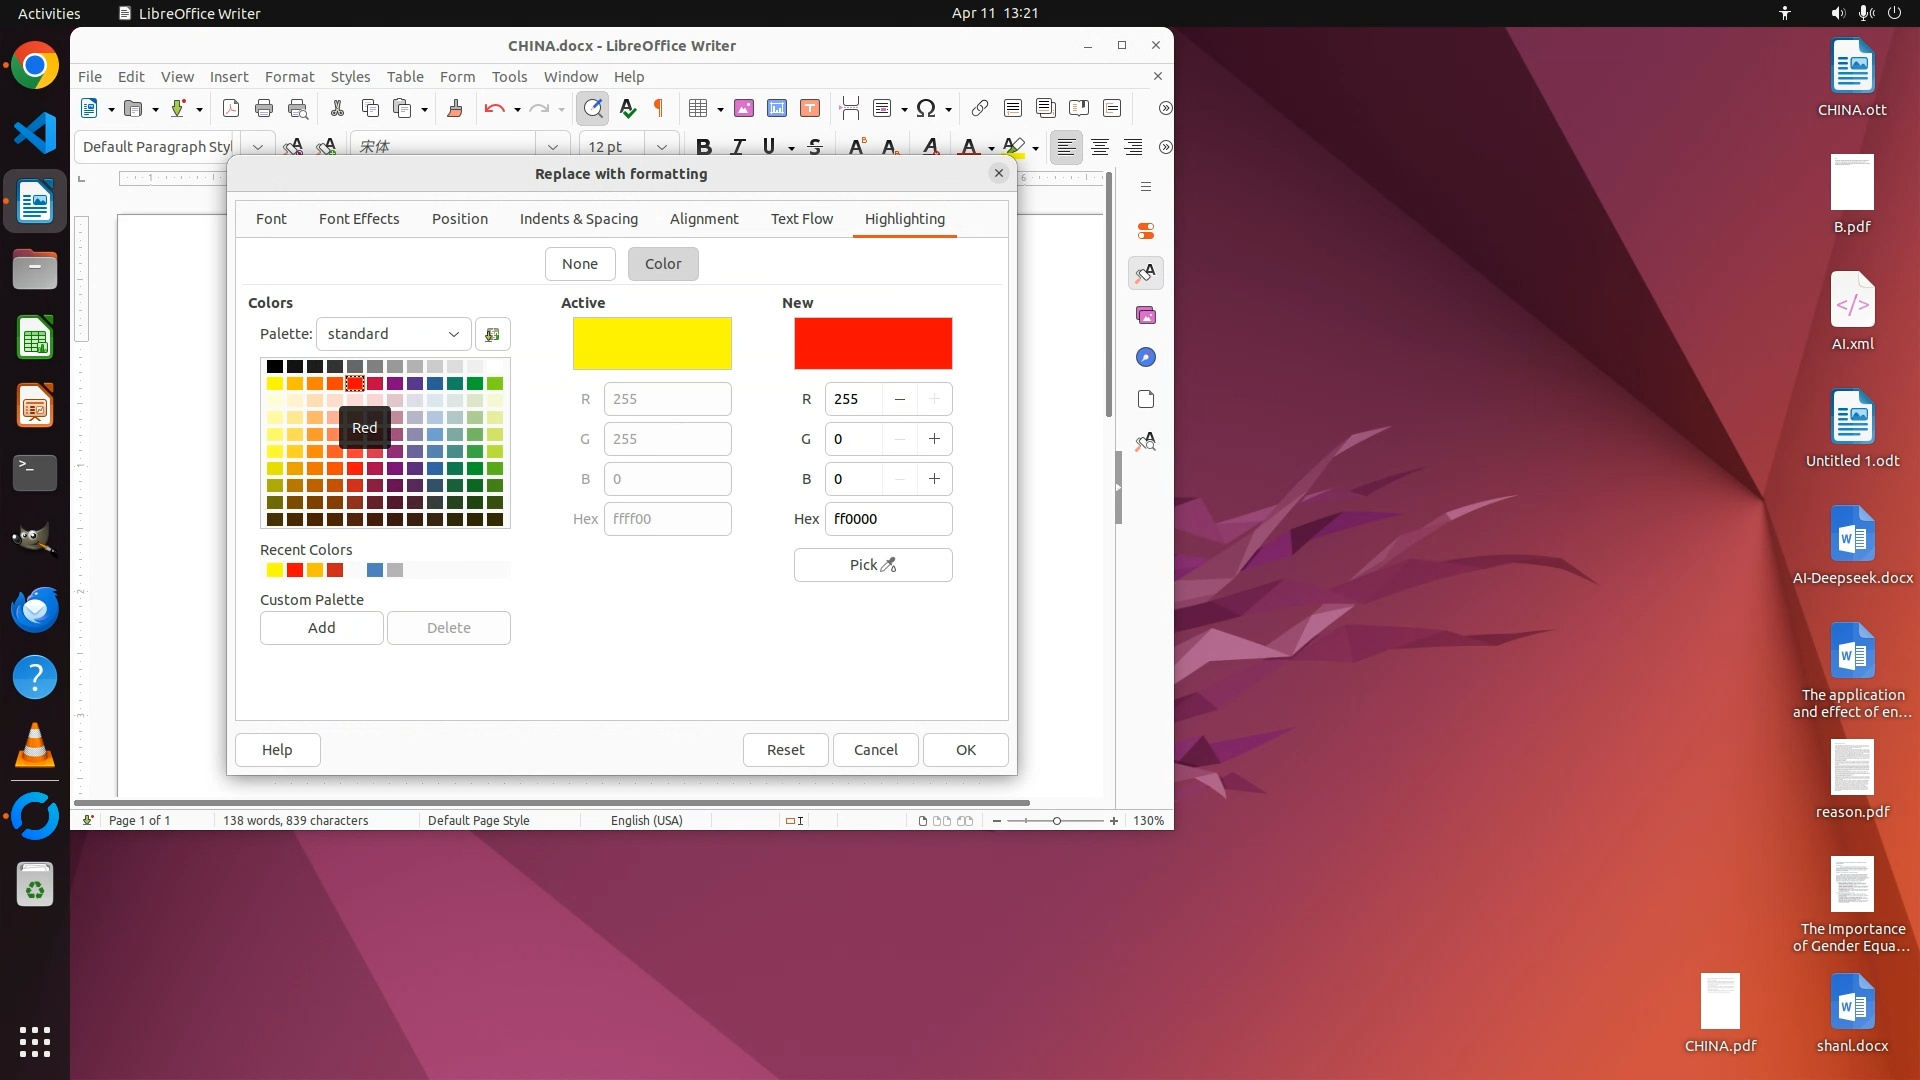Toggle Bold formatting in toolbar
The height and width of the screenshot is (1080, 1920).
(x=704, y=147)
